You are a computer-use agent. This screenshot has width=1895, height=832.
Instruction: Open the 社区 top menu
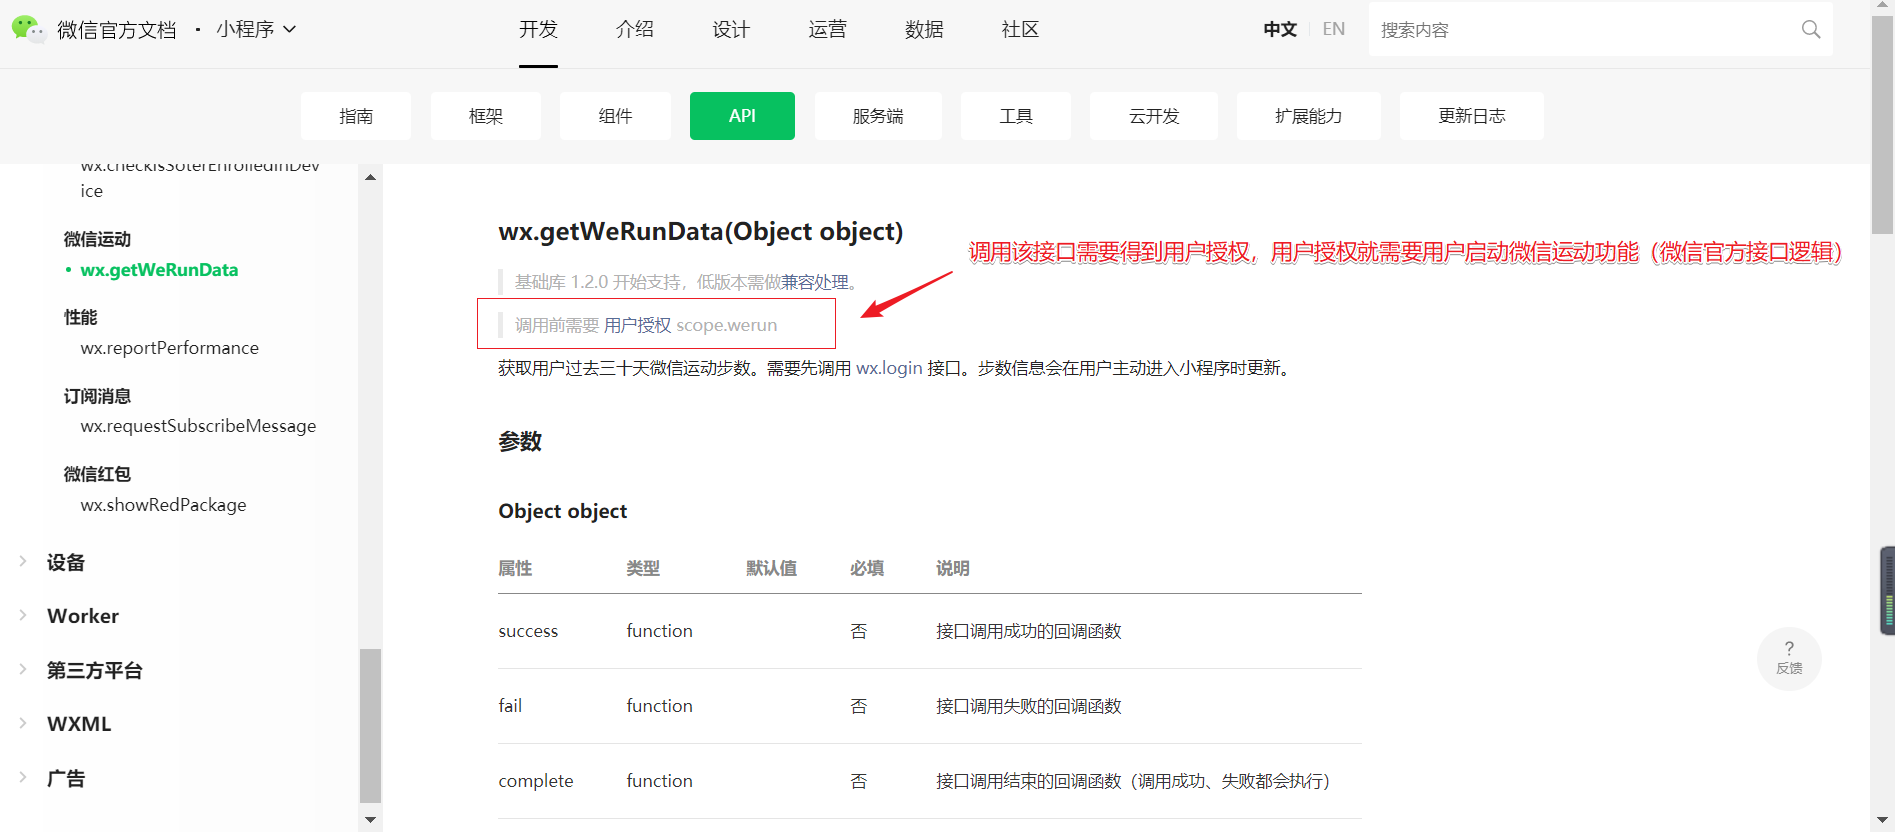pyautogui.click(x=1020, y=29)
